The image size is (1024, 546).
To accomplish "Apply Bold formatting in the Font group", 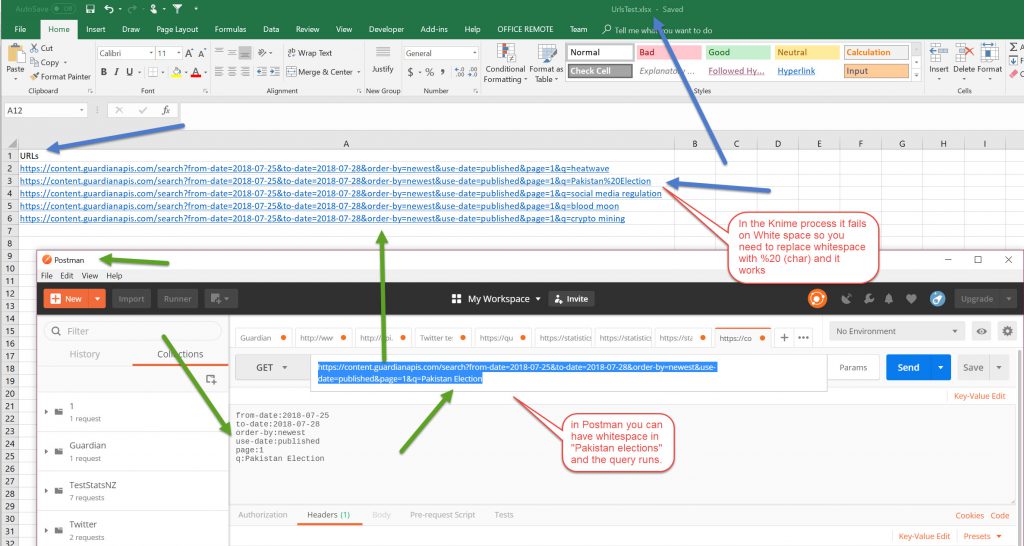I will tap(103, 72).
